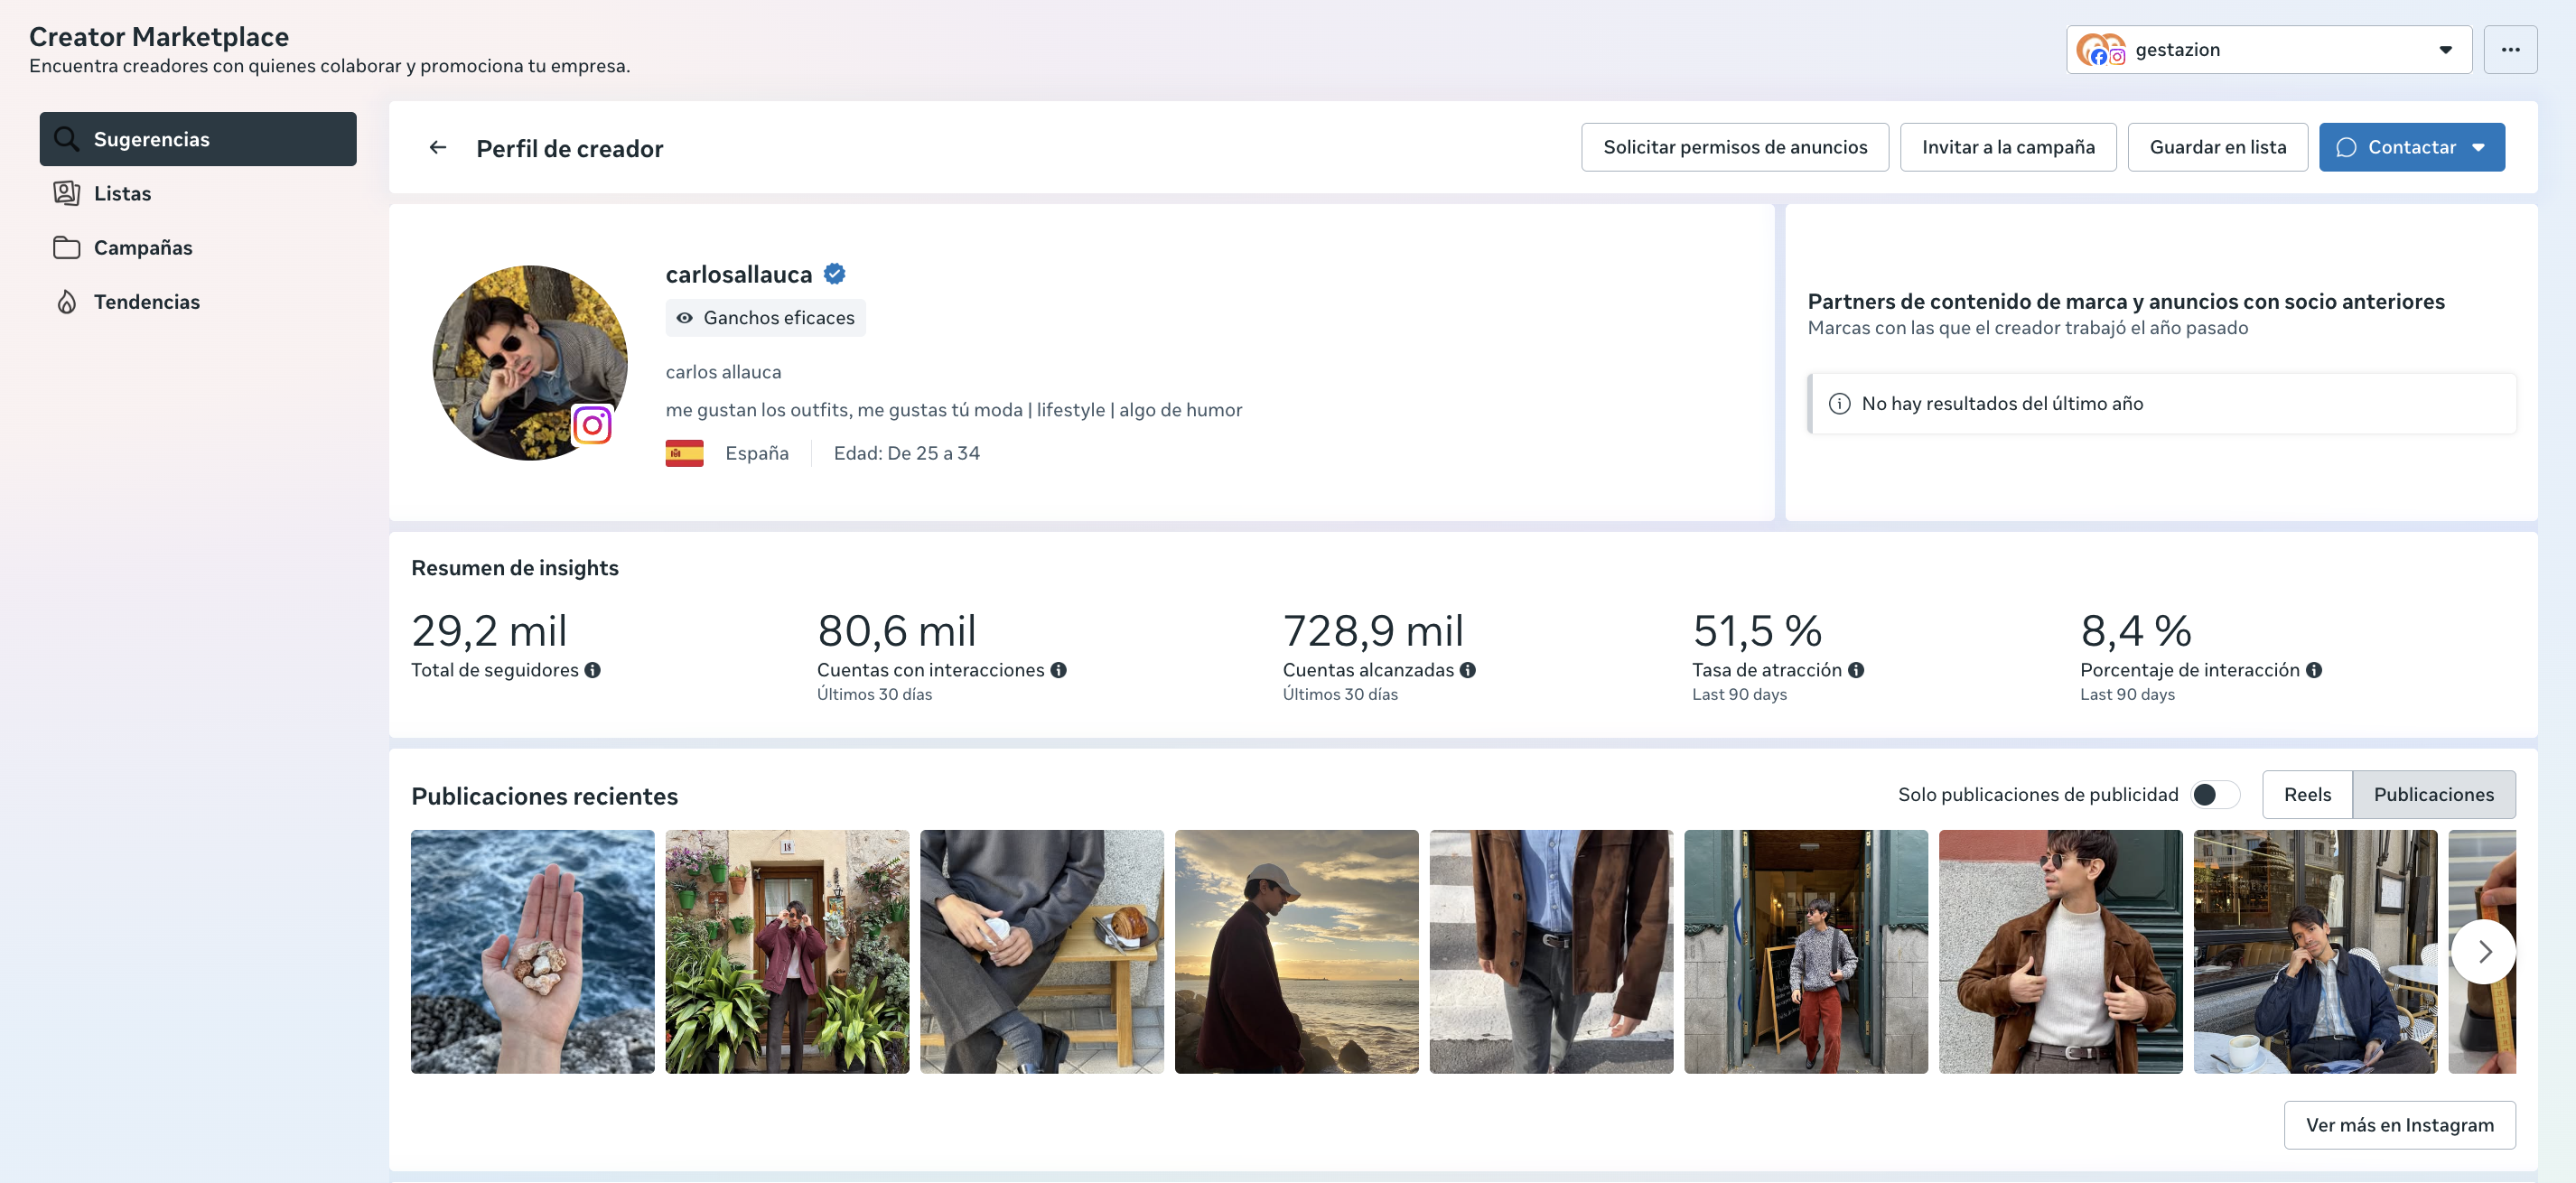The height and width of the screenshot is (1183, 2576).
Task: Click the blue verified badge next to carlosallauca
Action: pyautogui.click(x=834, y=274)
